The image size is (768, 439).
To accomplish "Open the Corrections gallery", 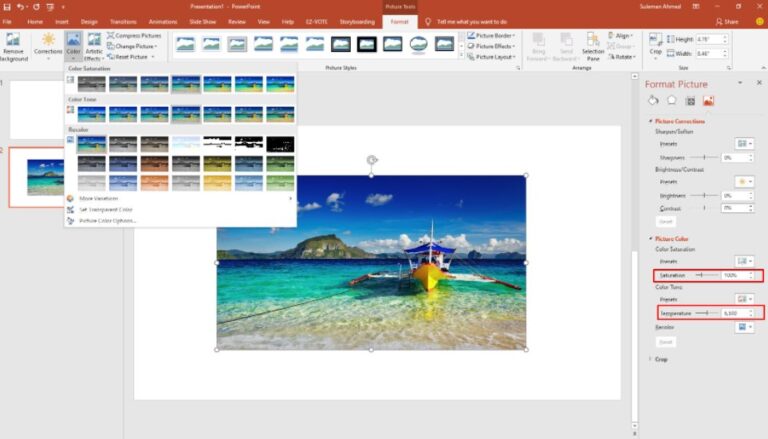I will coord(48,45).
